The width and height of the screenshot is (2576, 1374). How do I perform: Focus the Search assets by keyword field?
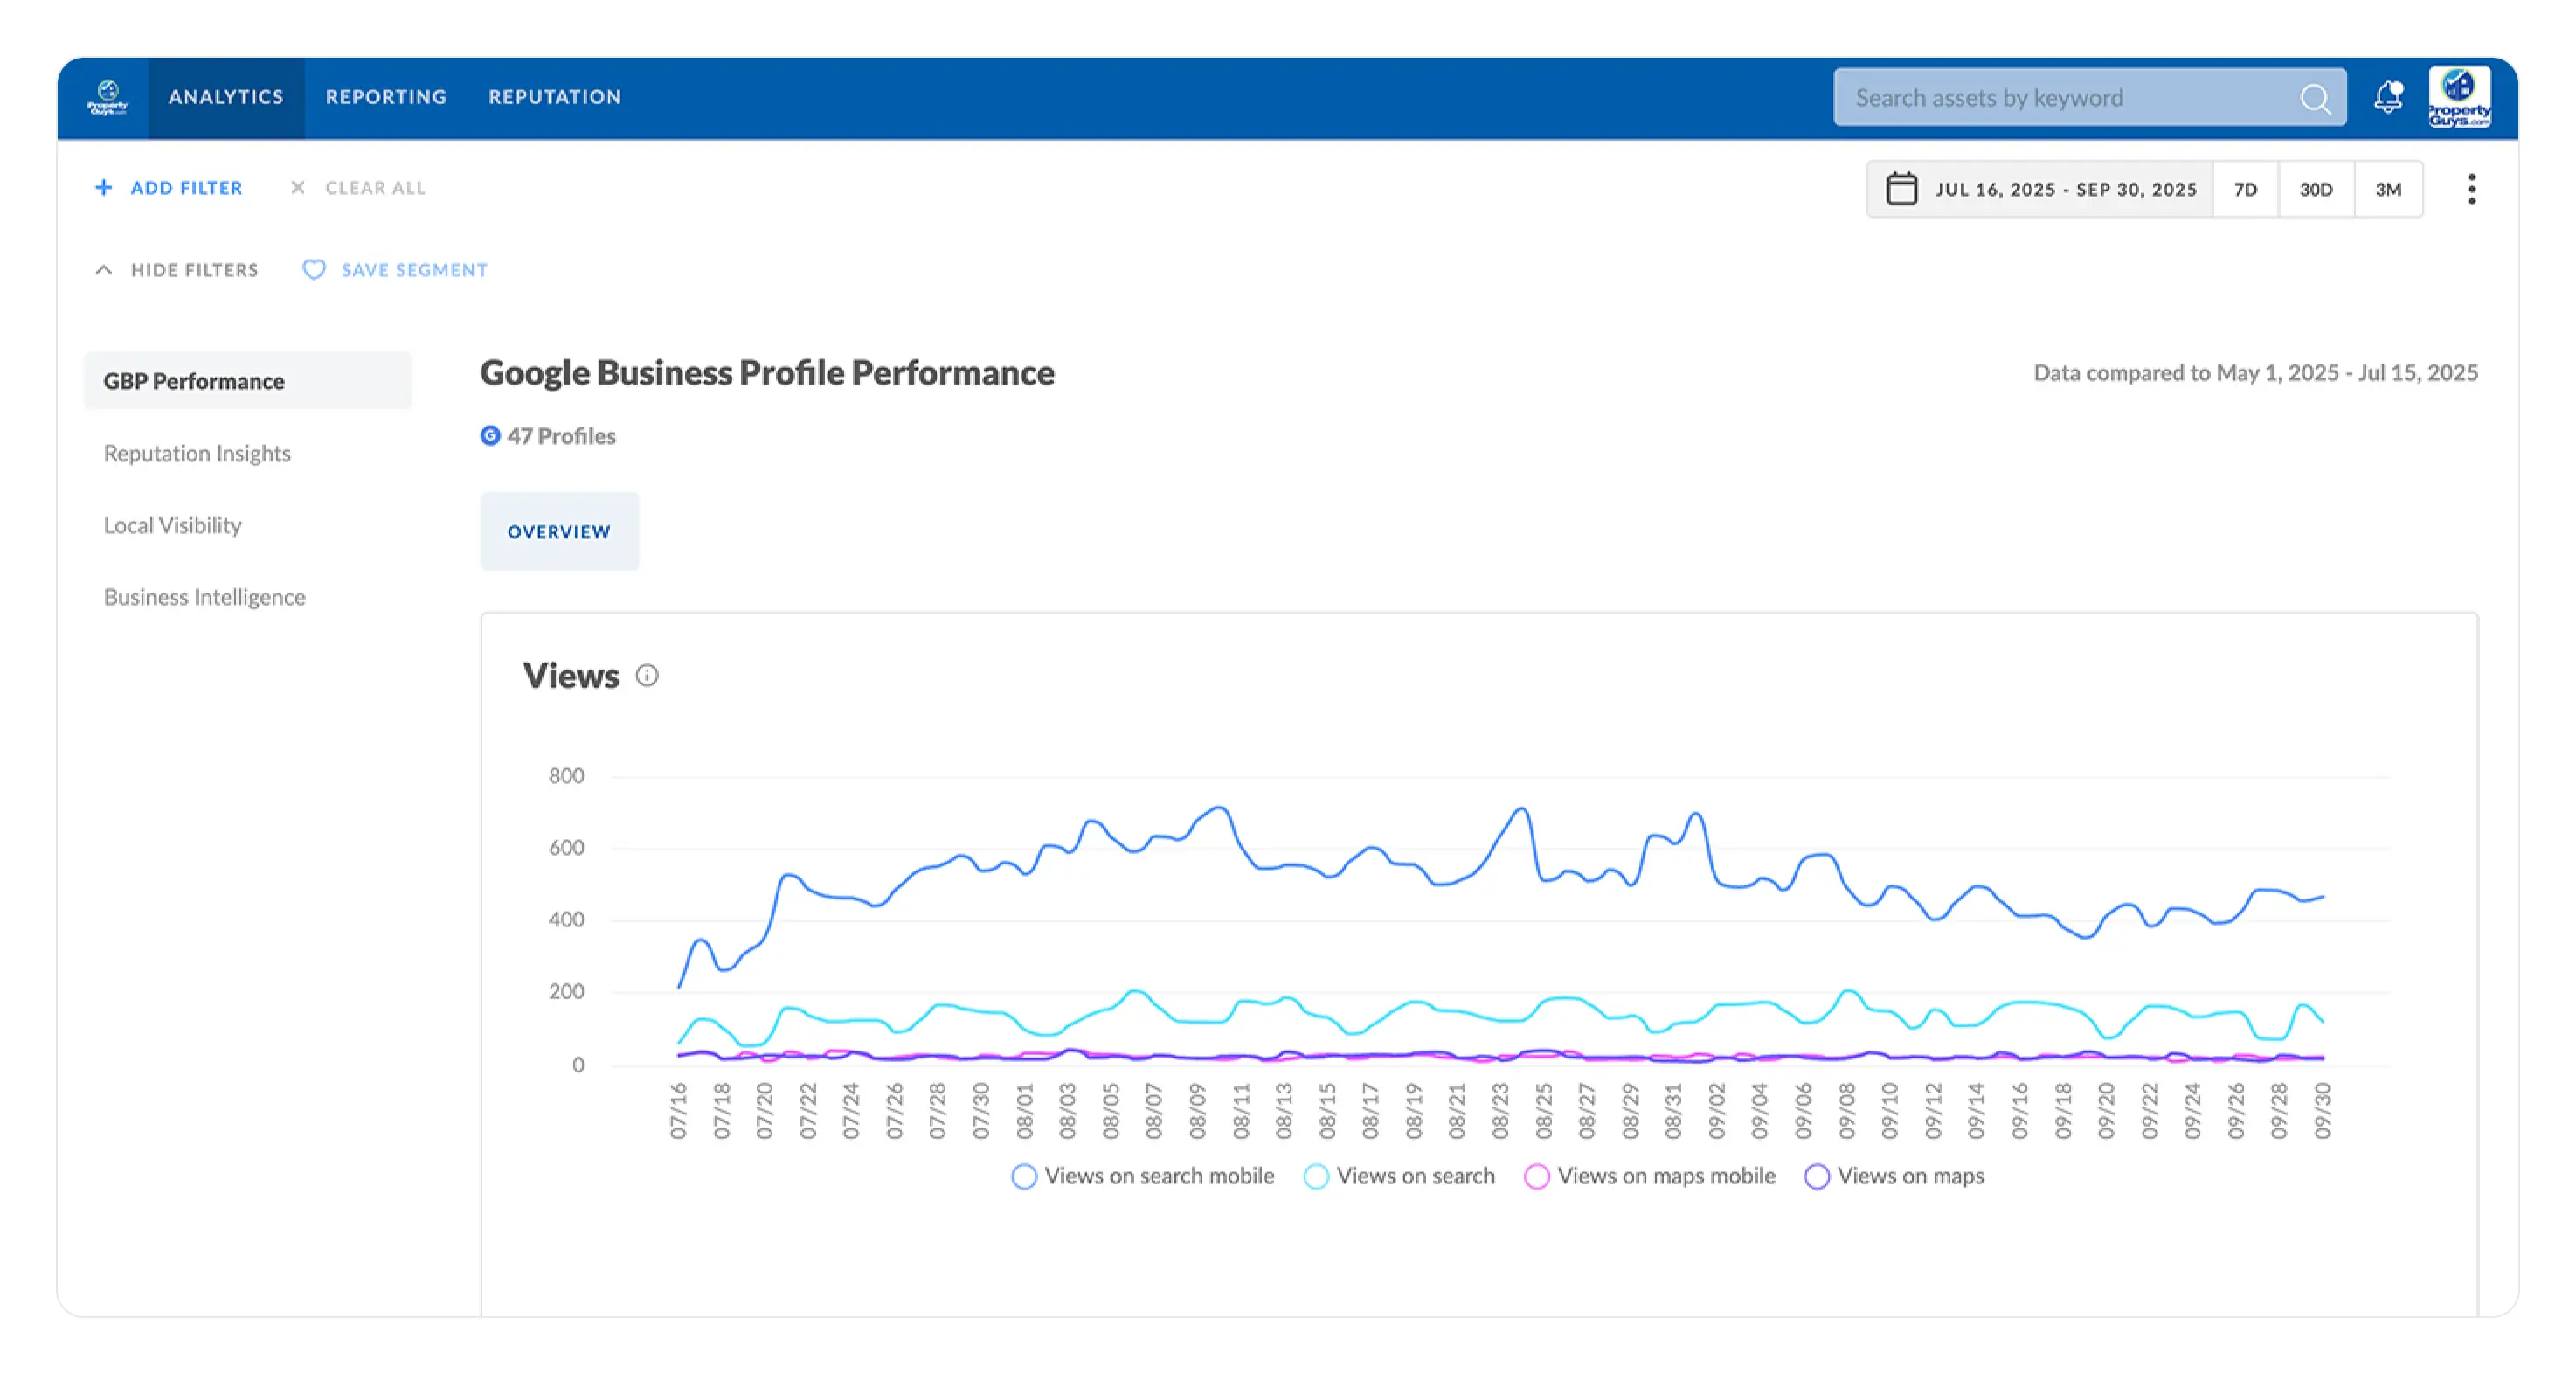coord(2070,98)
